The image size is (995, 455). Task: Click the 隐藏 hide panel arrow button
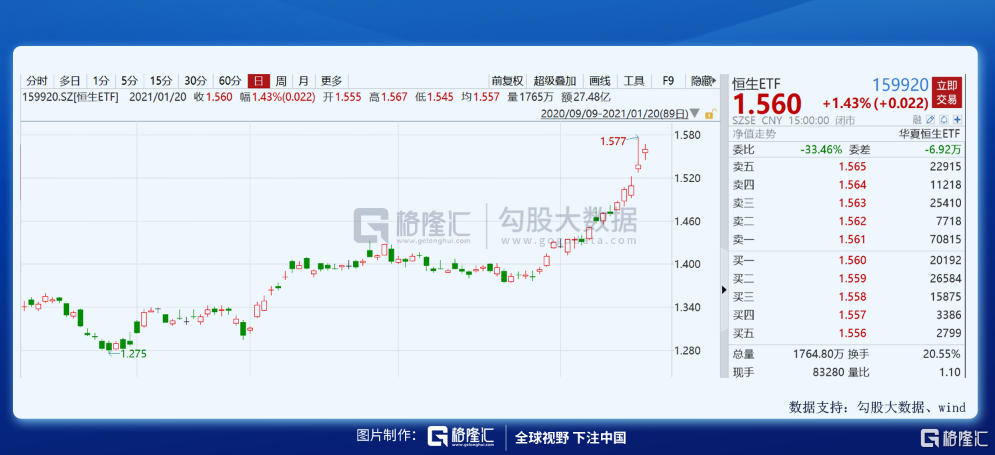[x=703, y=81]
